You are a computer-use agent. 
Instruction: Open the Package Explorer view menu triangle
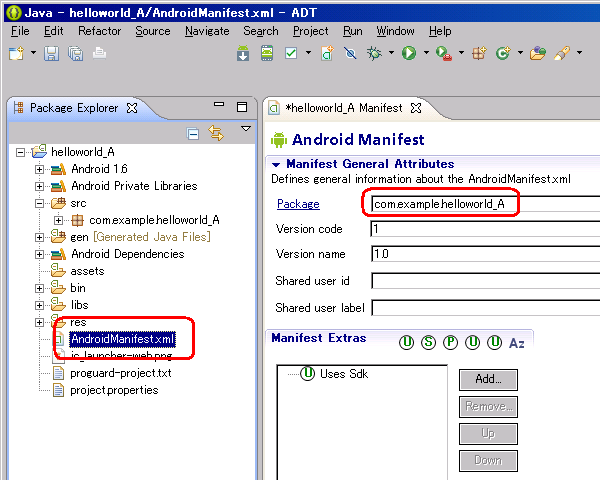coord(246,129)
